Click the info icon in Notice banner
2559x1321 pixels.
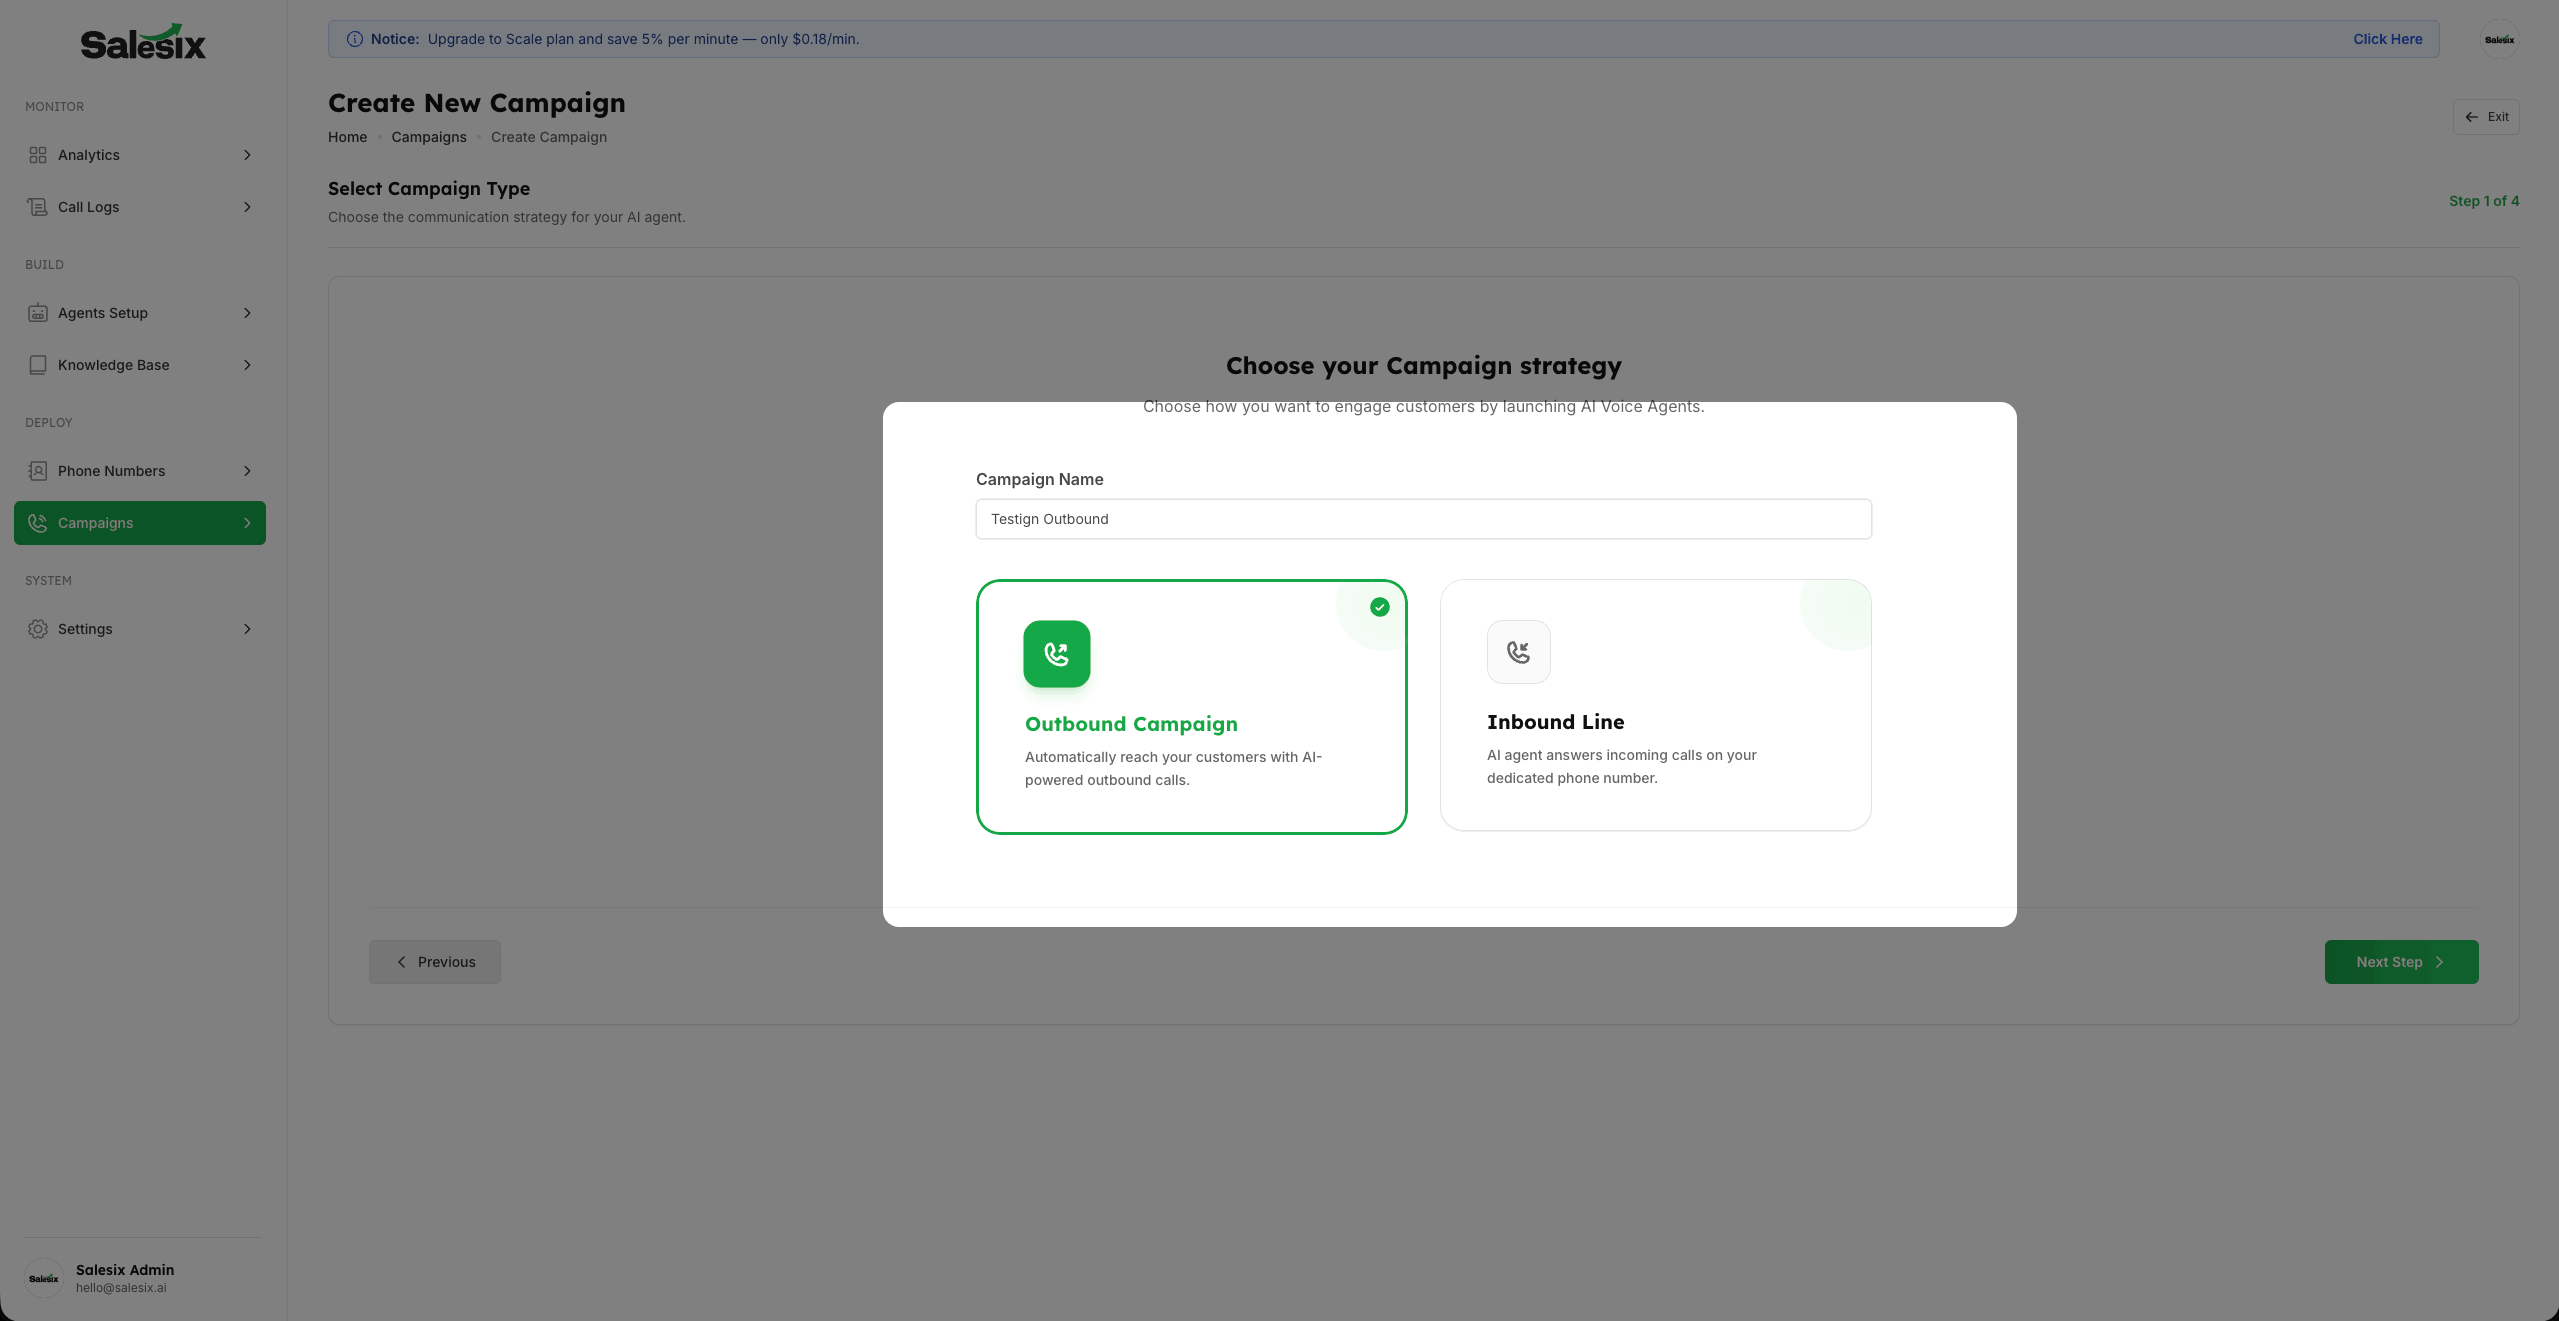[x=354, y=39]
